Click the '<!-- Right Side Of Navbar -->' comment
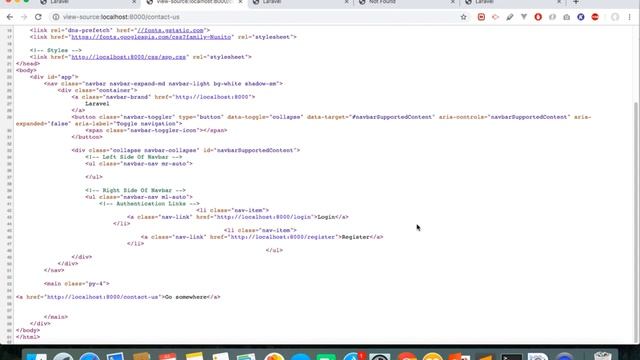640x360 pixels. pyautogui.click(x=135, y=190)
